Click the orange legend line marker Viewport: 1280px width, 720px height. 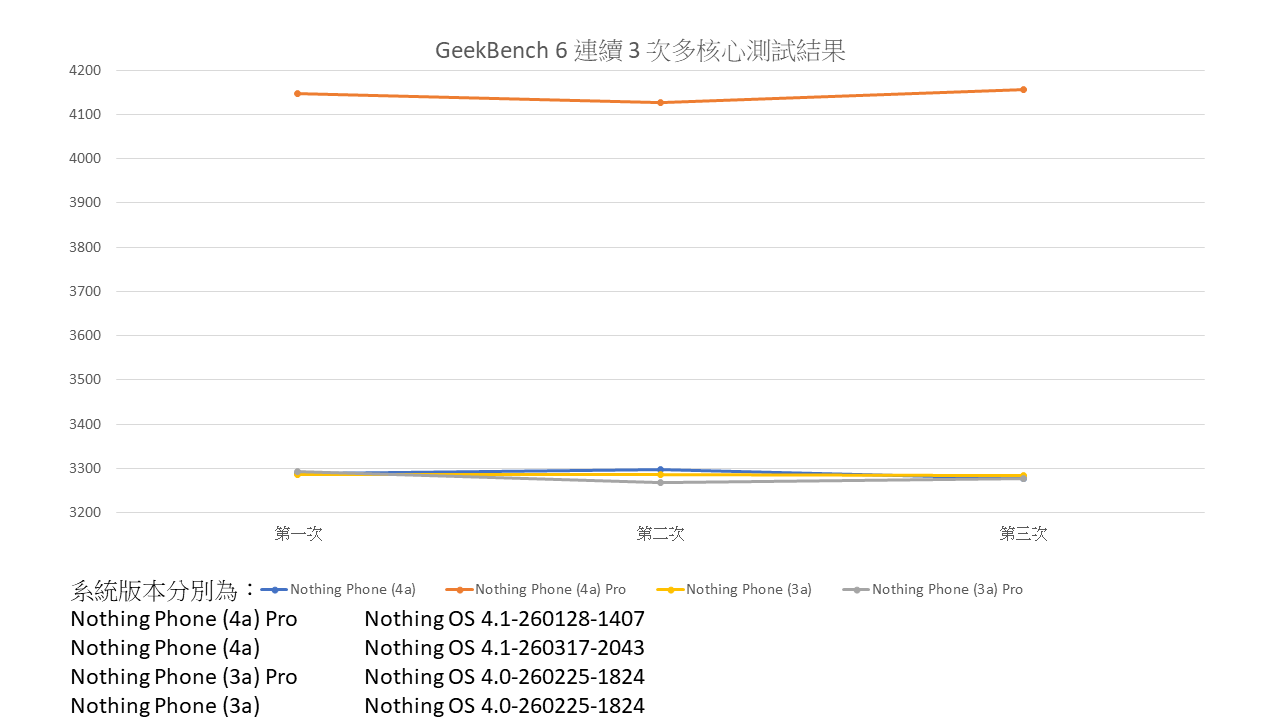coord(459,589)
